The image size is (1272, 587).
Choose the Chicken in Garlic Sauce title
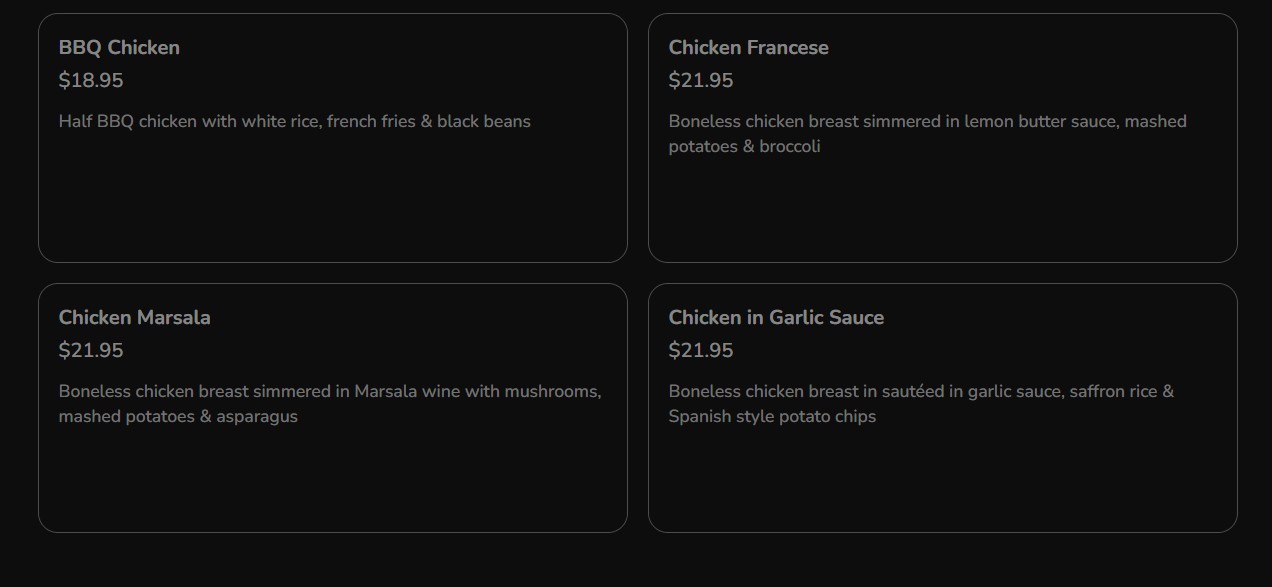[776, 318]
